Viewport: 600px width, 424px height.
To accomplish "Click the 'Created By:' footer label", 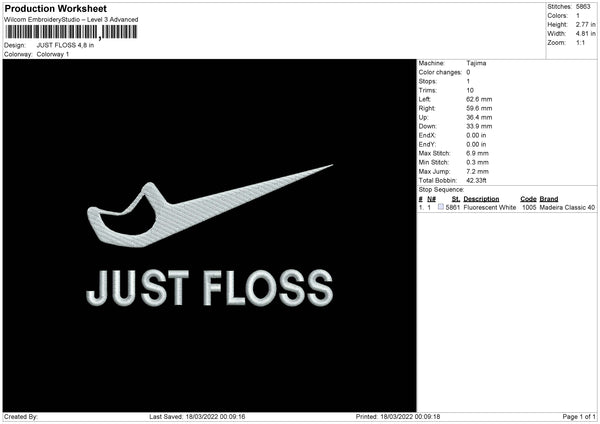I will [x=21, y=417].
